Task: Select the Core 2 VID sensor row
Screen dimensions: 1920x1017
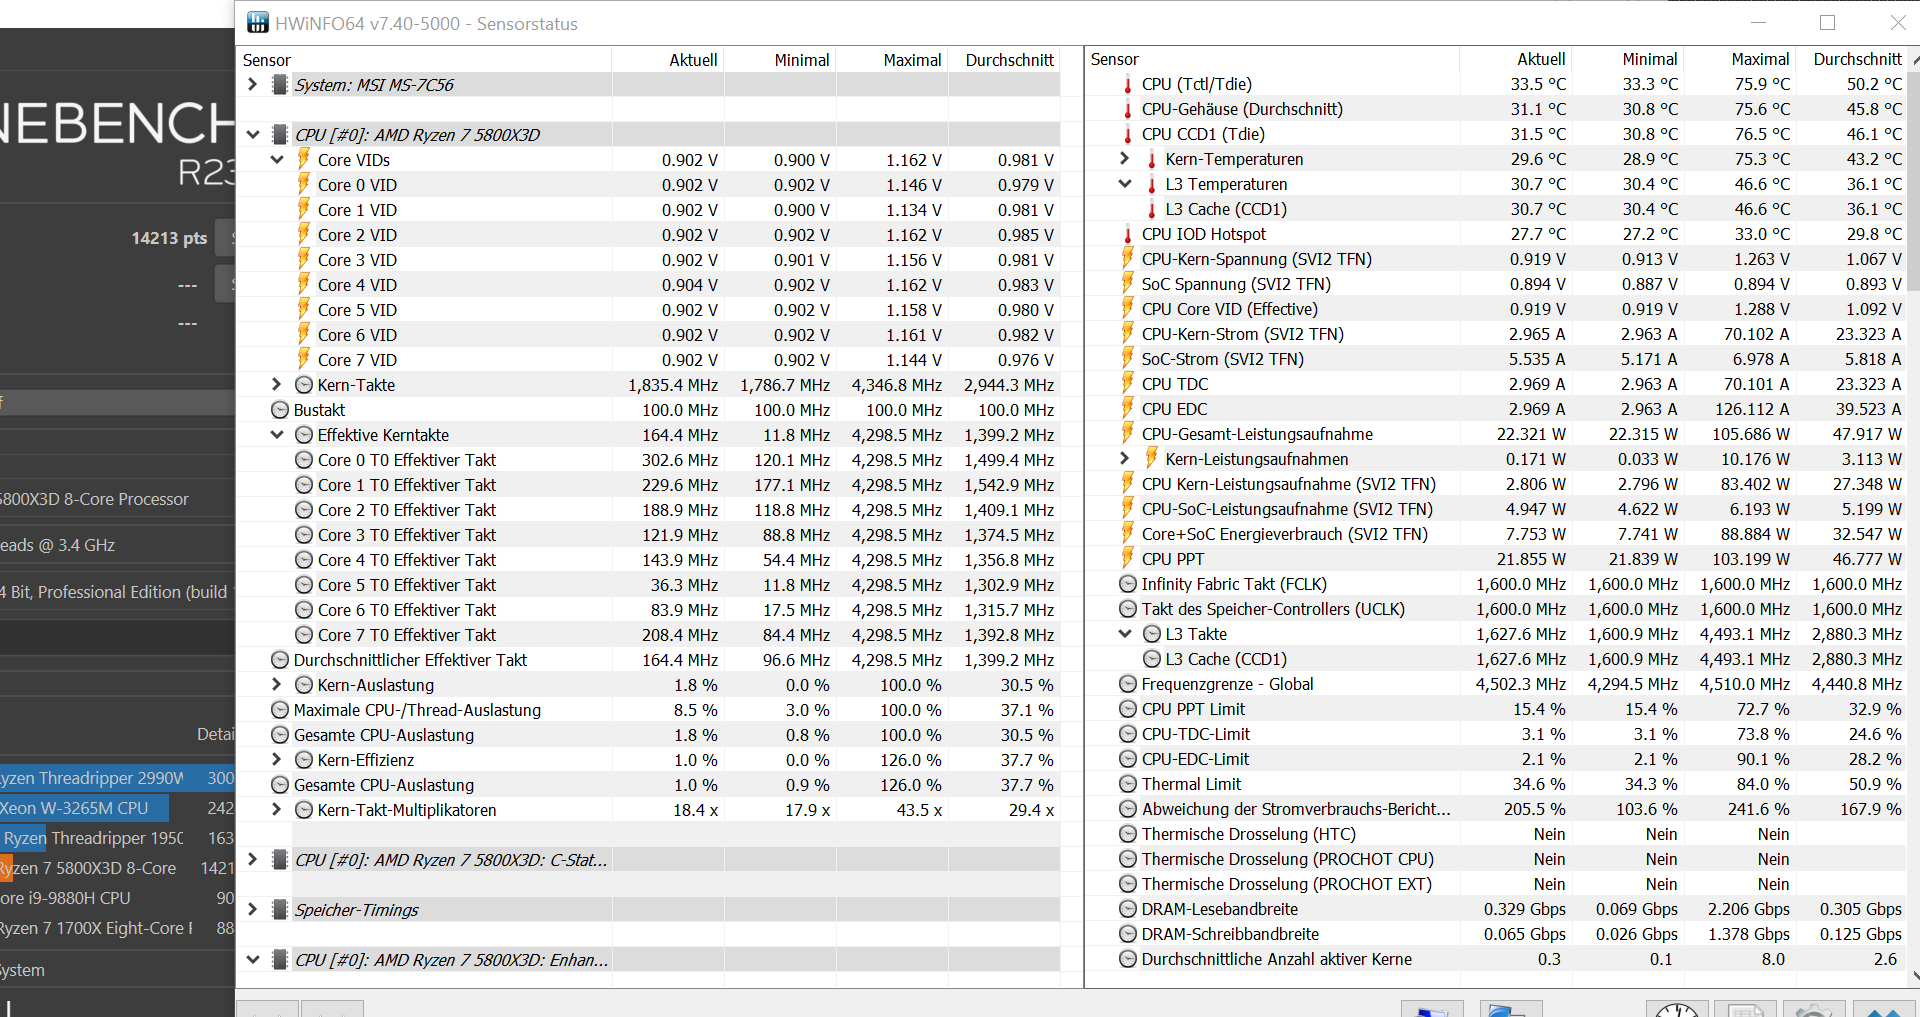Action: [649, 235]
